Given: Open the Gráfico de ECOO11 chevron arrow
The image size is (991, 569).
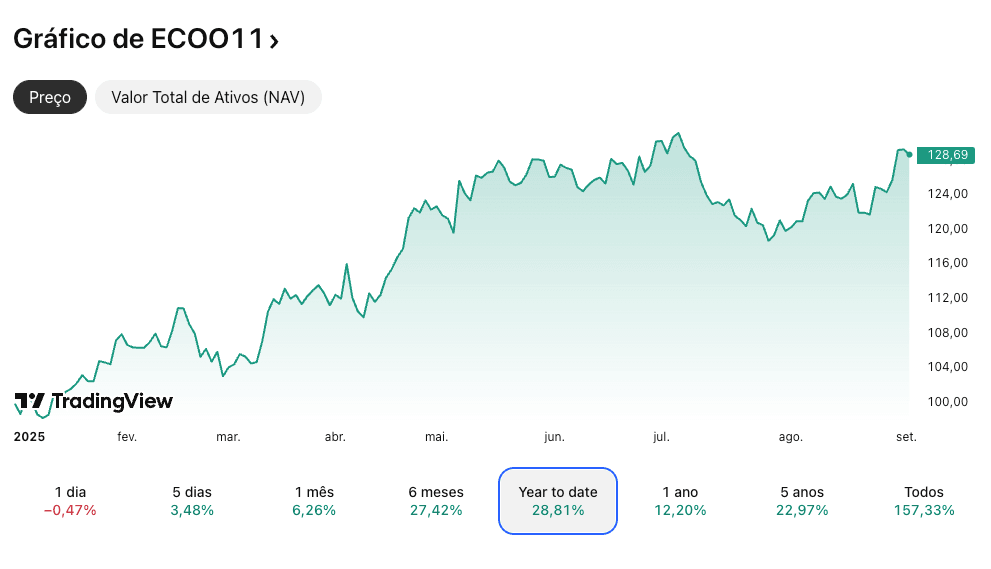Looking at the screenshot, I should (274, 41).
